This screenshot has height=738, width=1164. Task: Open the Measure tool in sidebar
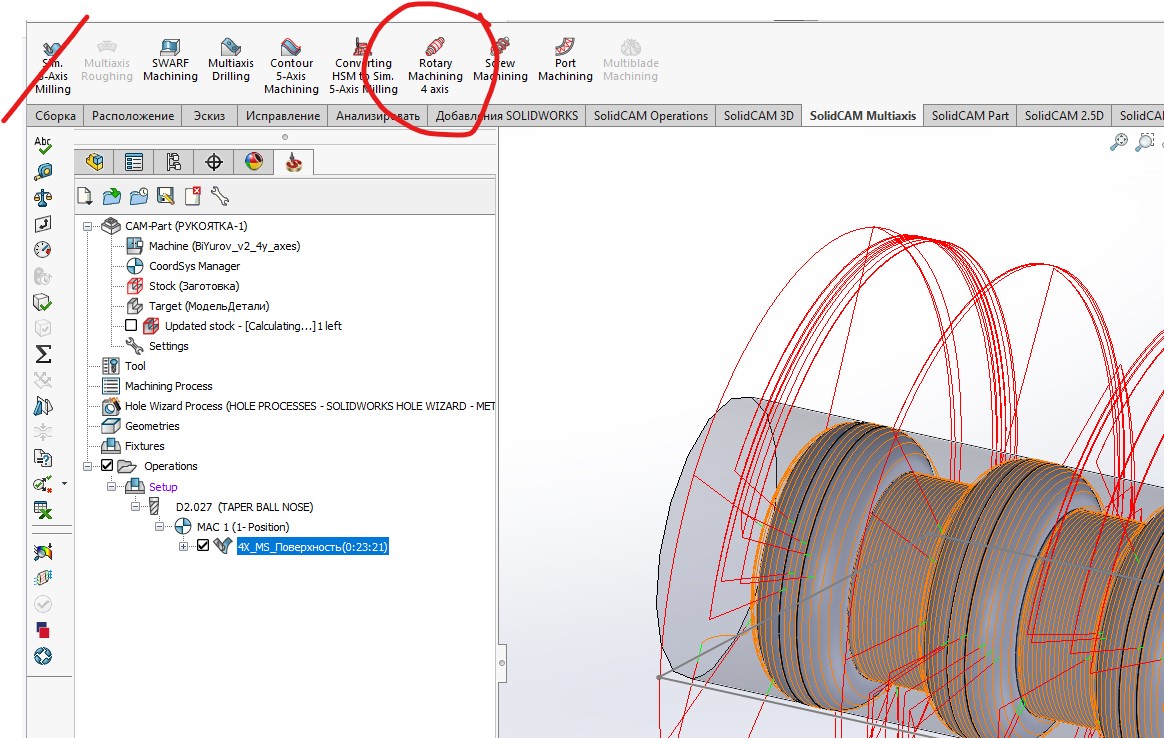tap(43, 172)
